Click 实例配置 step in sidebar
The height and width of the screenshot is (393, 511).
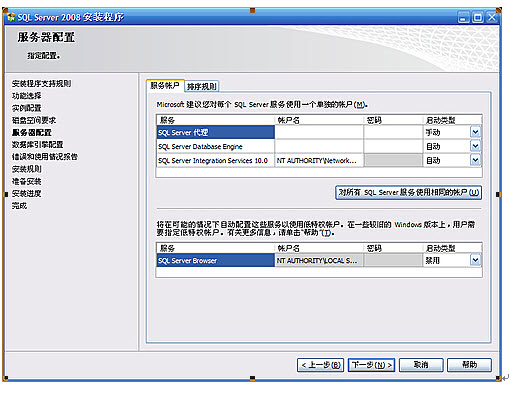[x=27, y=108]
